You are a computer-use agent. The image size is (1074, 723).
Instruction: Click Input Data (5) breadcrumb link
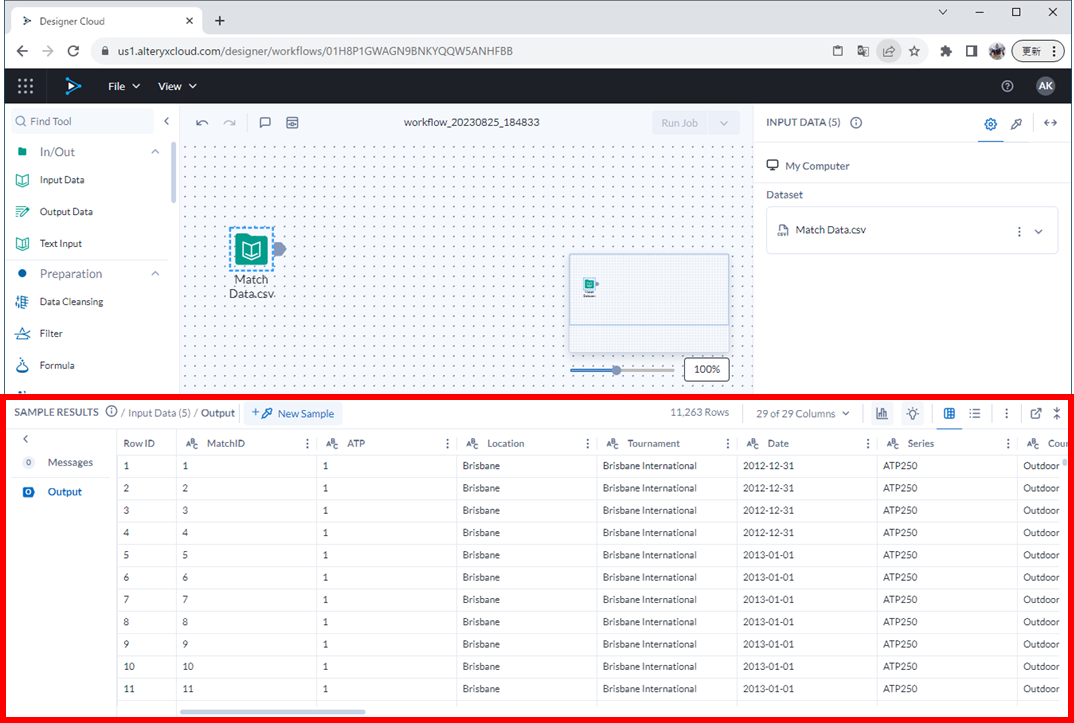pos(159,413)
